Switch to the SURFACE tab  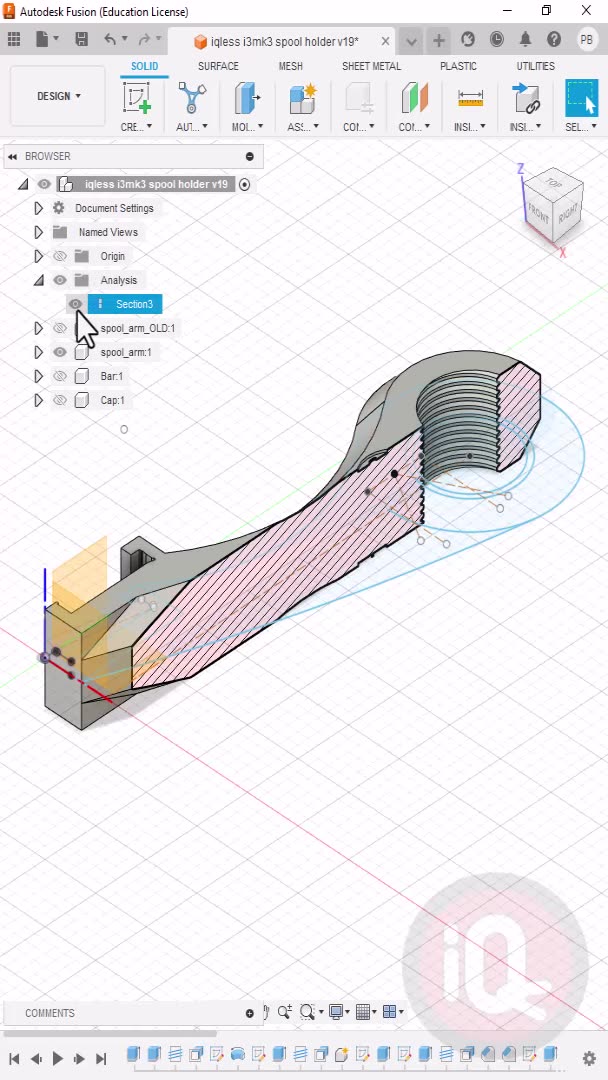pos(218,66)
